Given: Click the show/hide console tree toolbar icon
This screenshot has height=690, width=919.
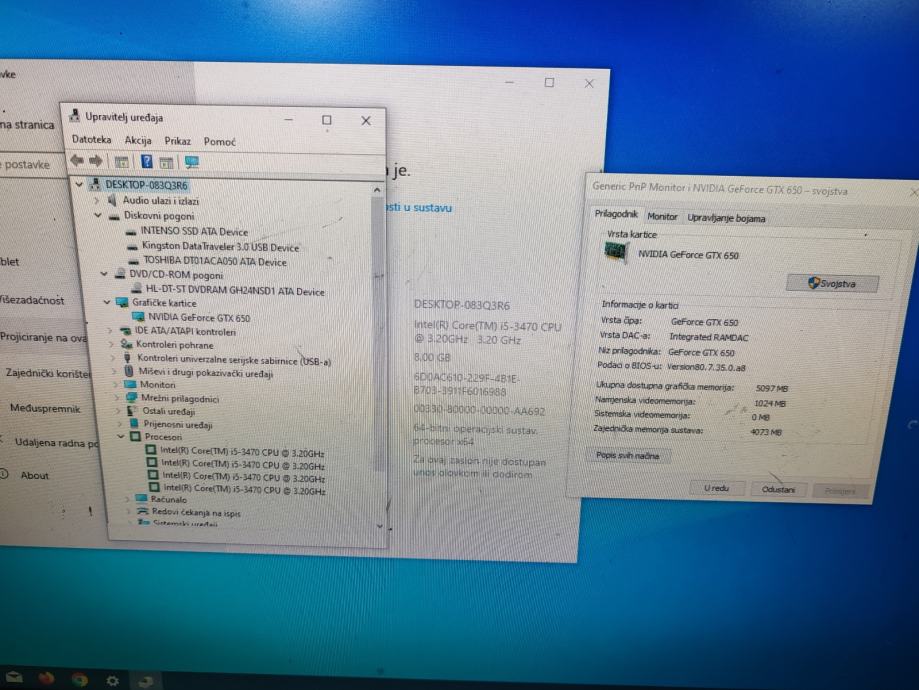Looking at the screenshot, I should 122,162.
